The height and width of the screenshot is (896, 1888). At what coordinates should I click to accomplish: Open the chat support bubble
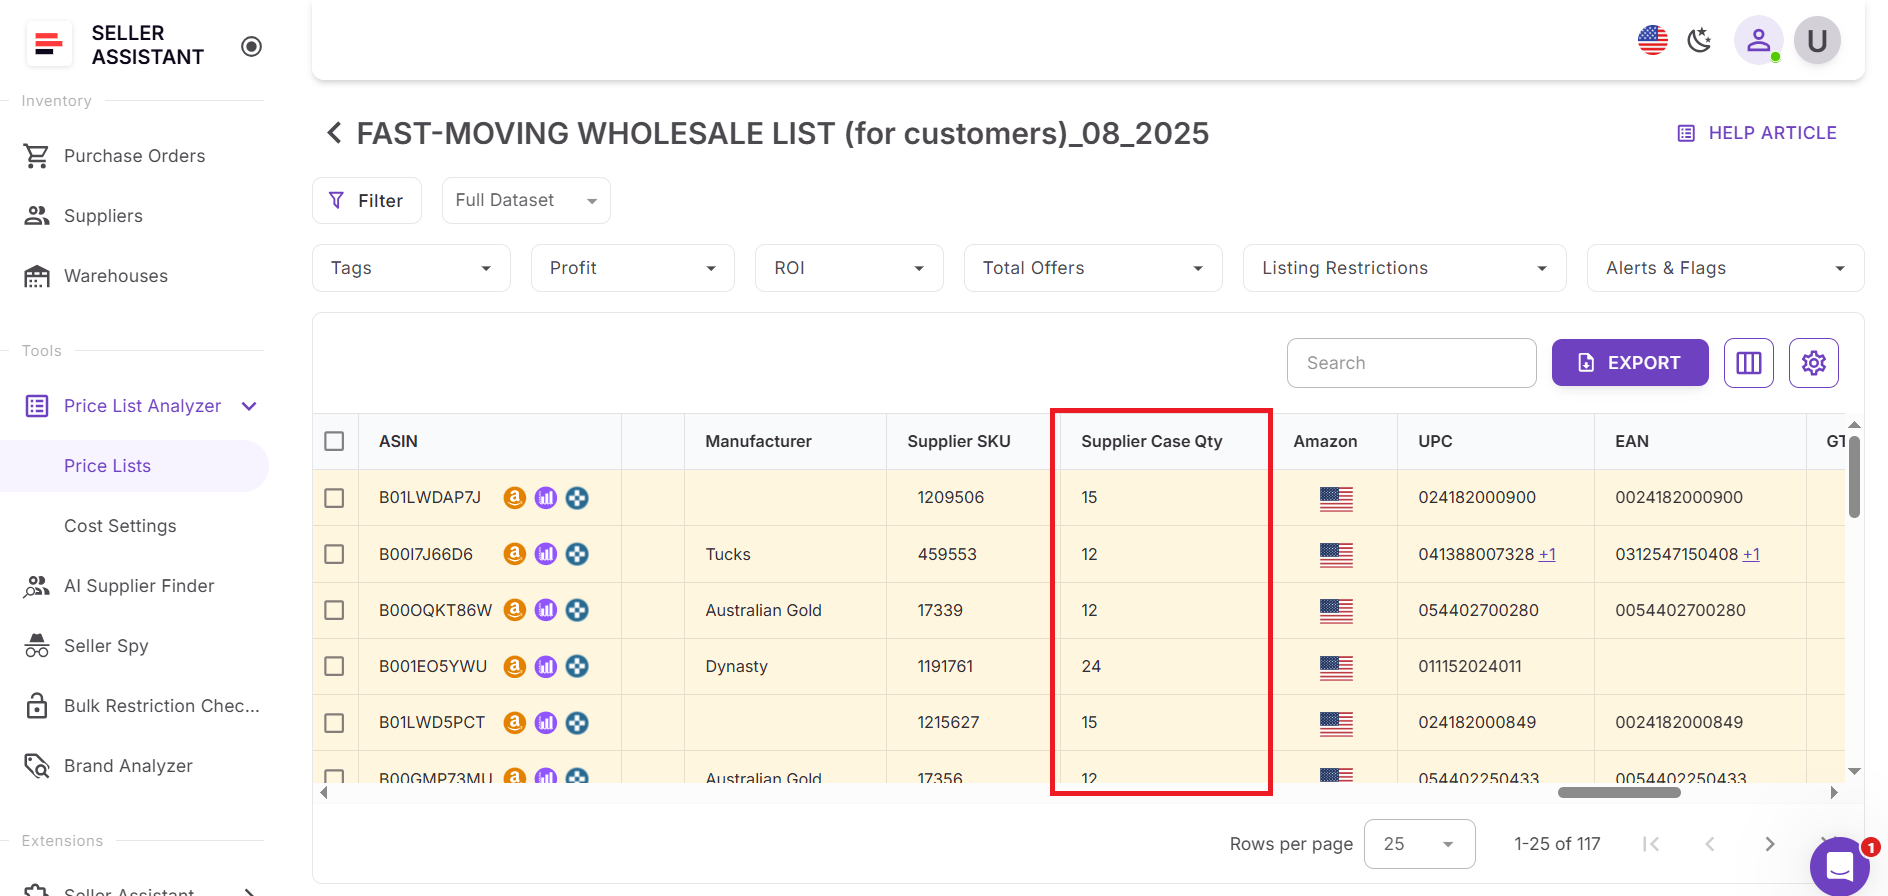(x=1839, y=865)
